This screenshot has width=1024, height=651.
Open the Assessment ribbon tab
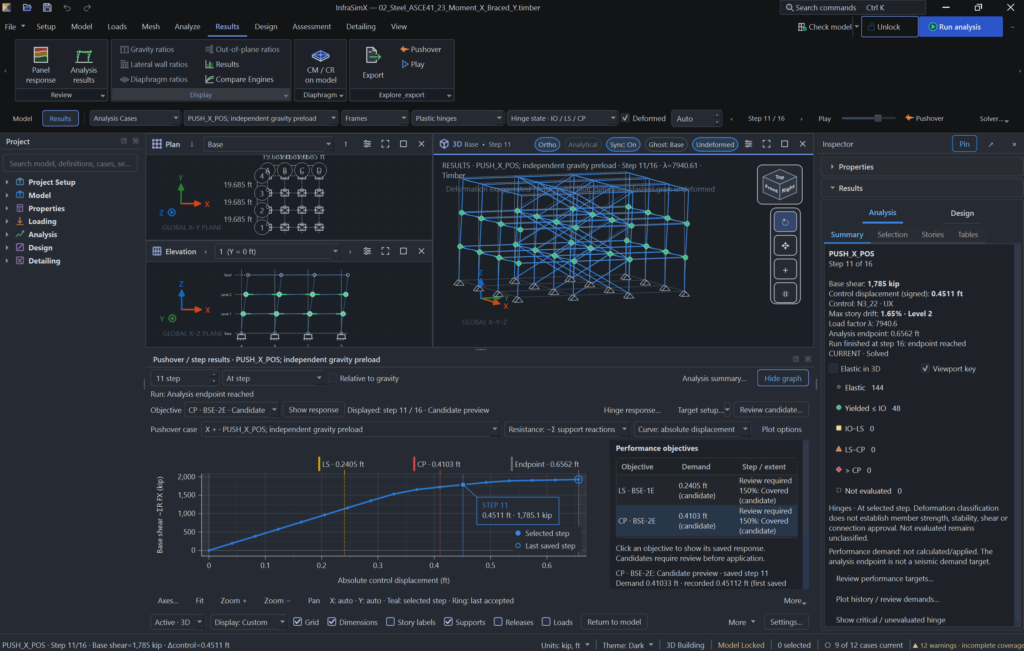pyautogui.click(x=312, y=27)
